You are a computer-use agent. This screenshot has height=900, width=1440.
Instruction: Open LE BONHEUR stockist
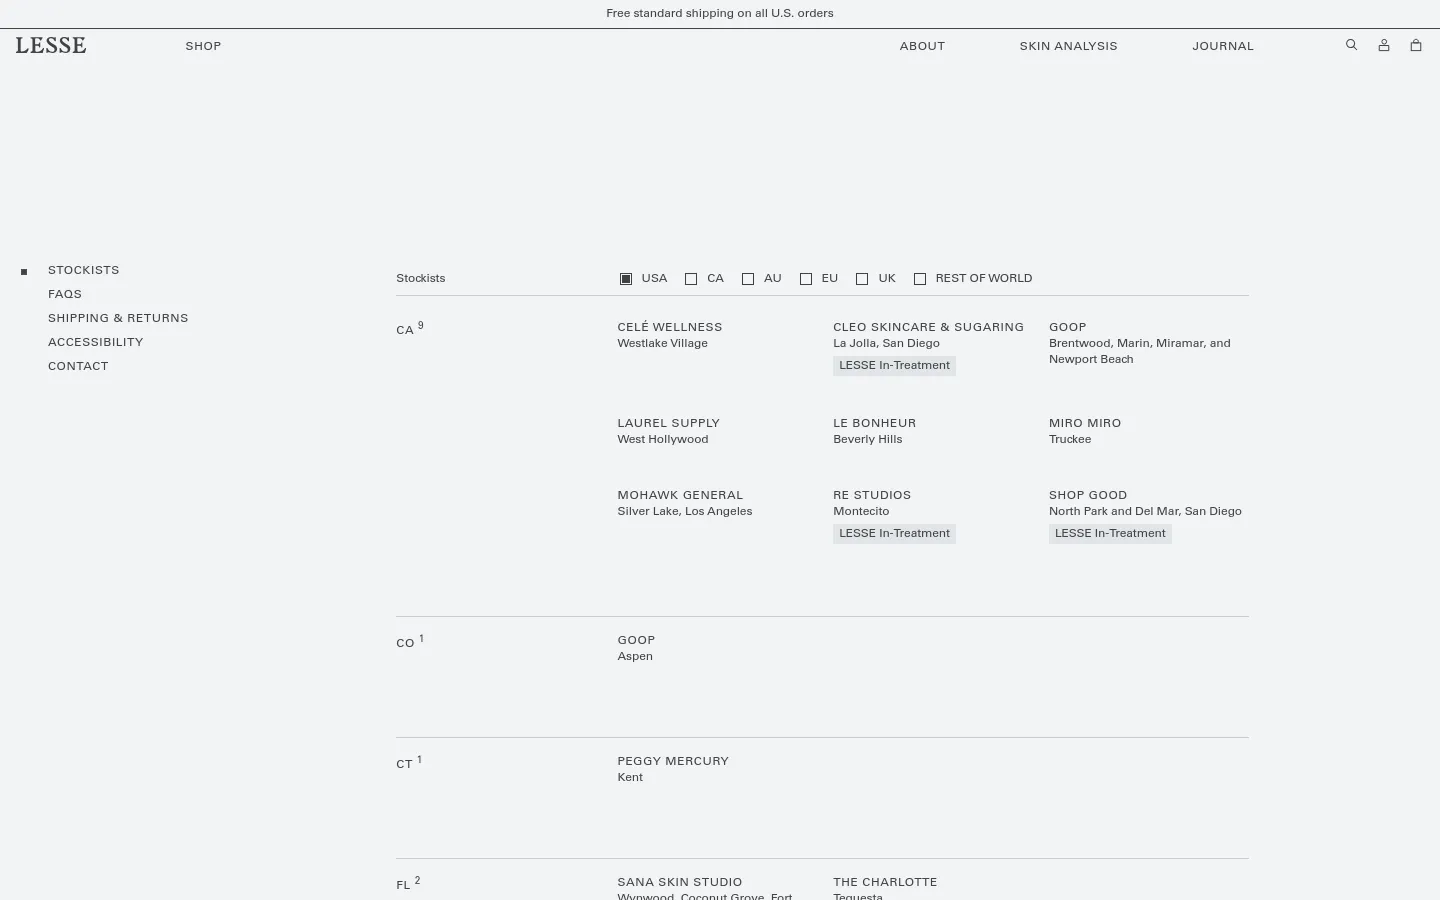click(x=874, y=423)
